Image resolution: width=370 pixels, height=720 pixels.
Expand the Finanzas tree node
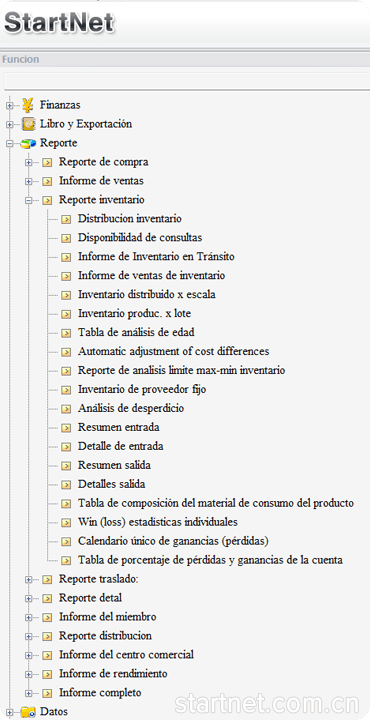coord(9,106)
